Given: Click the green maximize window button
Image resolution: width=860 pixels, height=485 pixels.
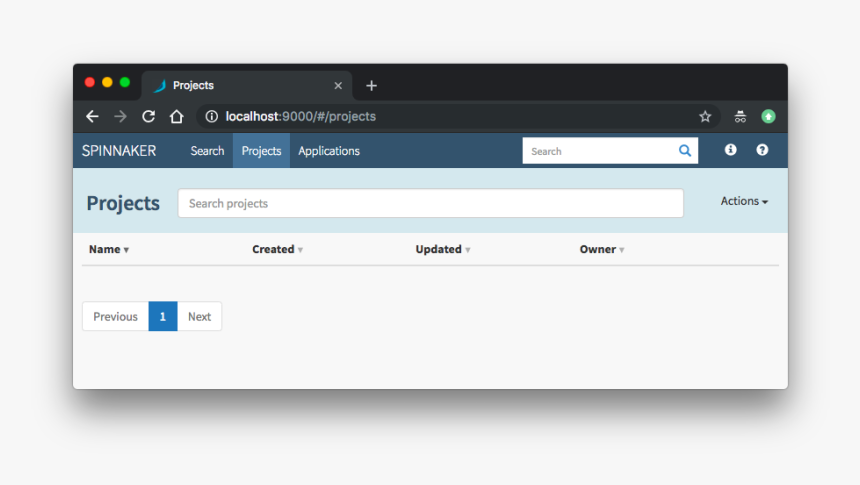Looking at the screenshot, I should point(125,82).
